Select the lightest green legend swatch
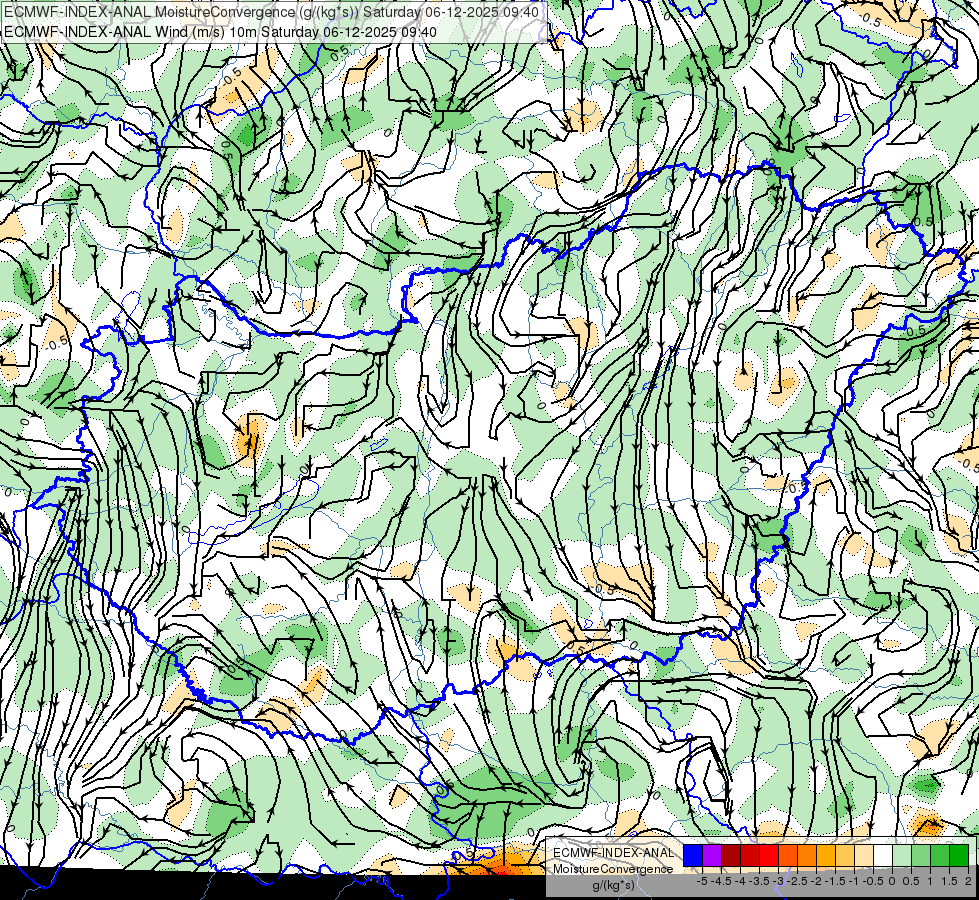The height and width of the screenshot is (900, 979). (902, 856)
